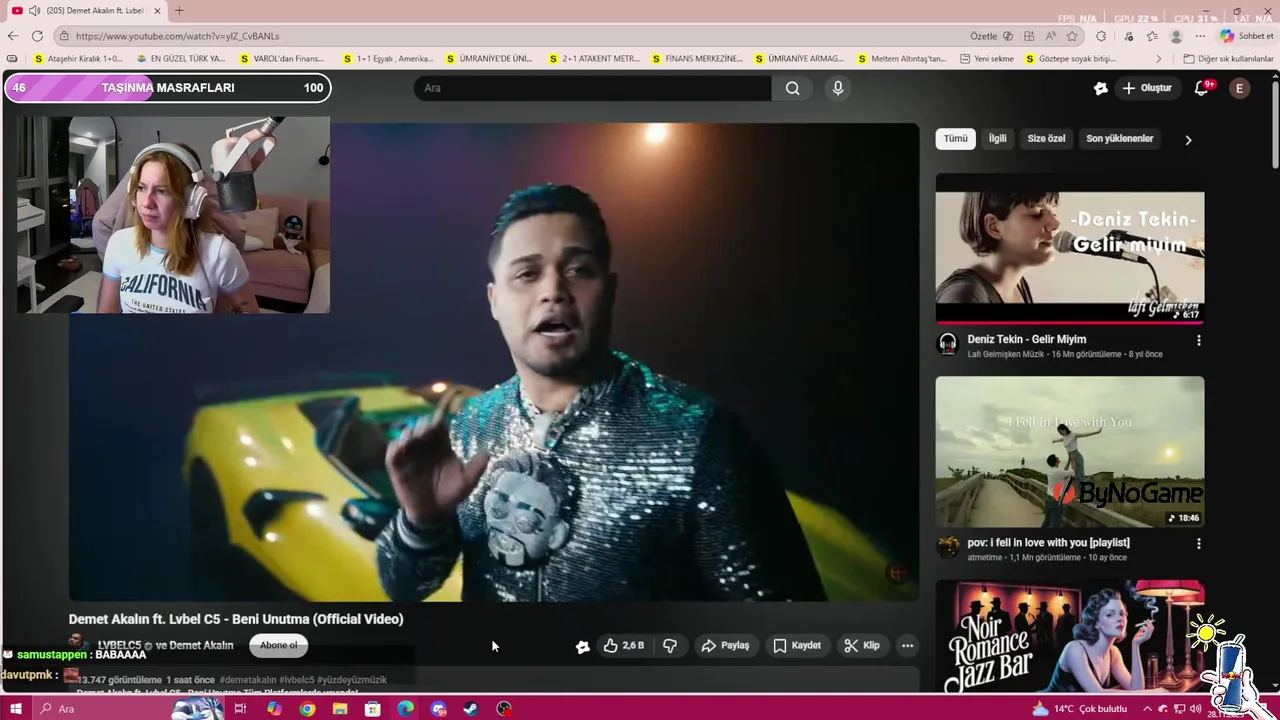Select the Tümü filter chip
This screenshot has width=1280, height=720.
pyautogui.click(x=956, y=139)
